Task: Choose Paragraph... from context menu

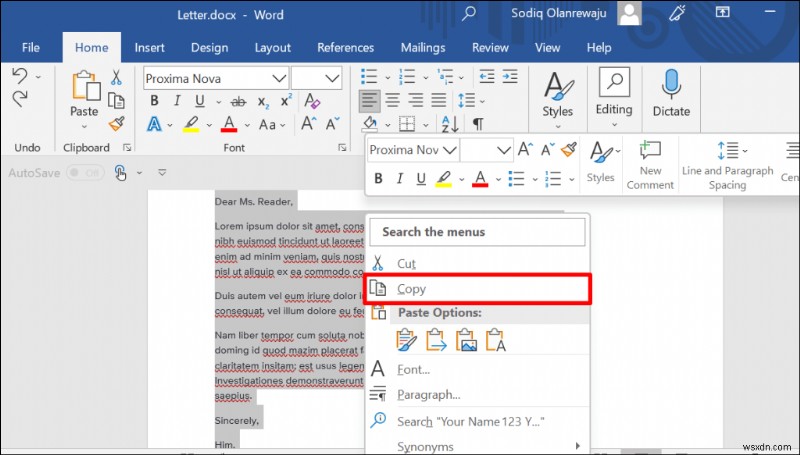Action: coord(477,395)
